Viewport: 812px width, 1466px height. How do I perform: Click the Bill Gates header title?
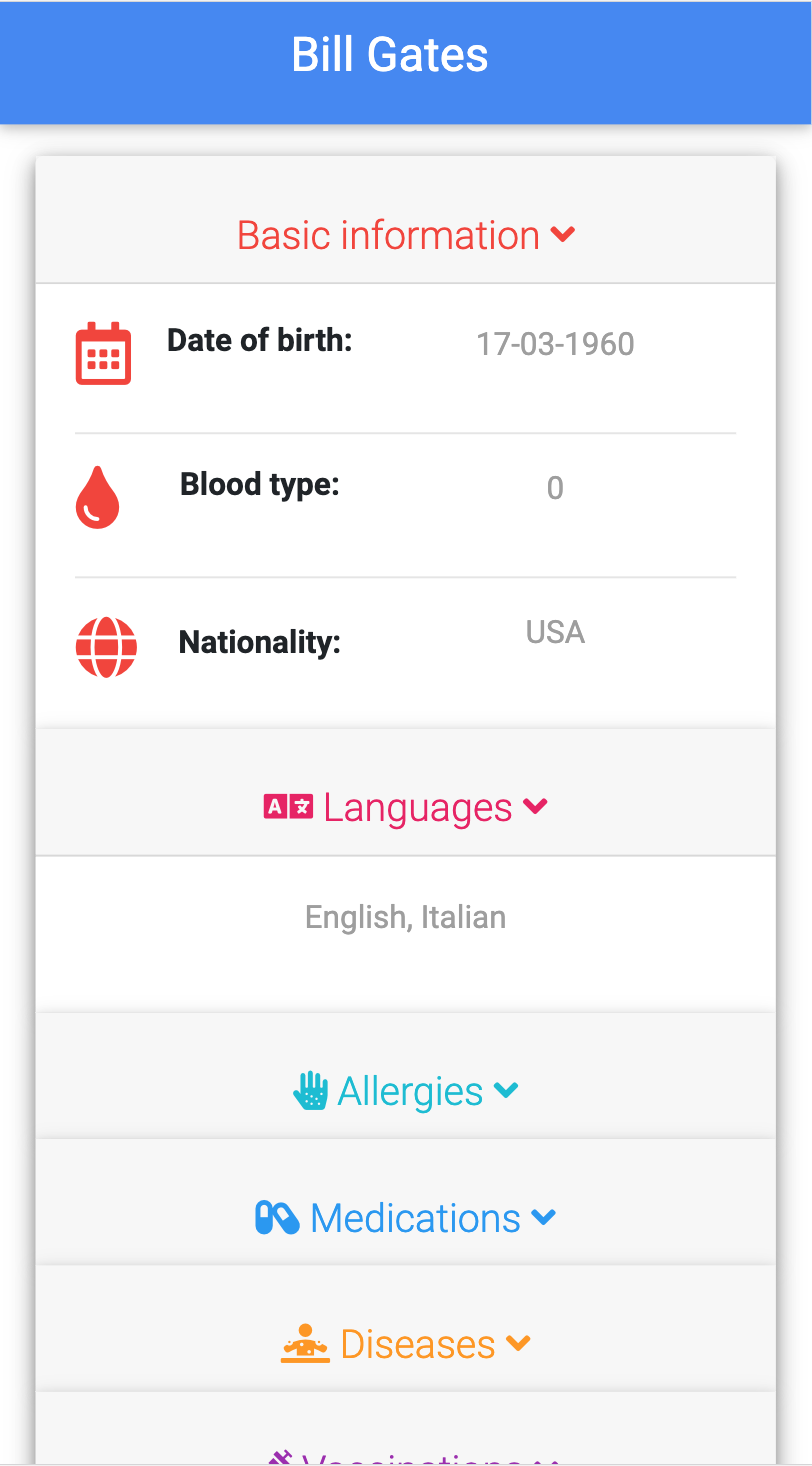[390, 55]
